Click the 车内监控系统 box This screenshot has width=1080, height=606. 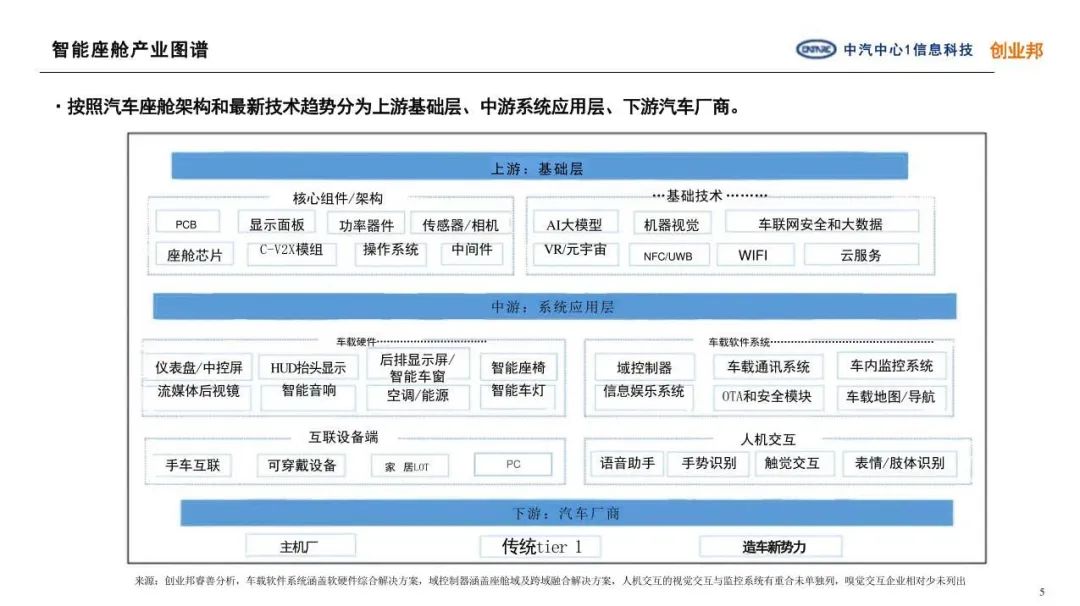pyautogui.click(x=891, y=365)
